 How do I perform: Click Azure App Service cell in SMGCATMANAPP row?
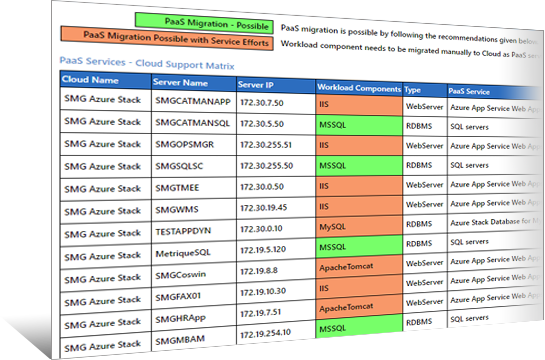click(495, 108)
